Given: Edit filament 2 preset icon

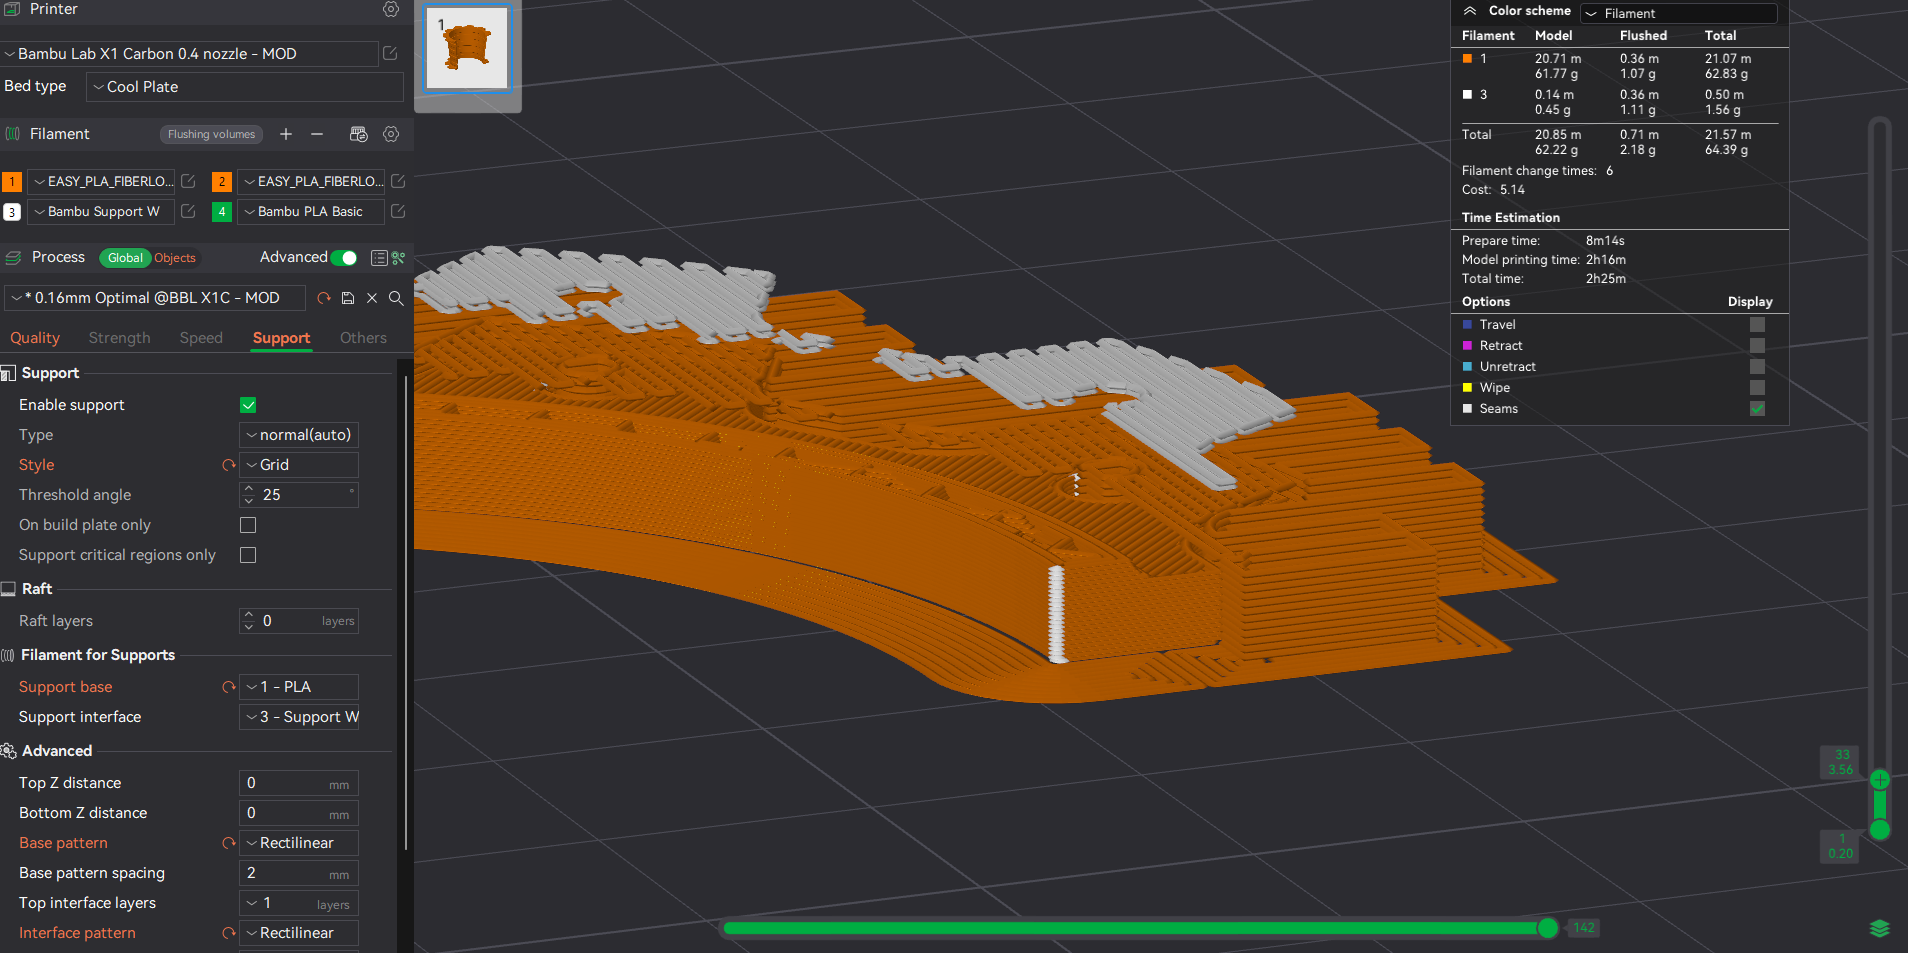Looking at the screenshot, I should pos(398,181).
